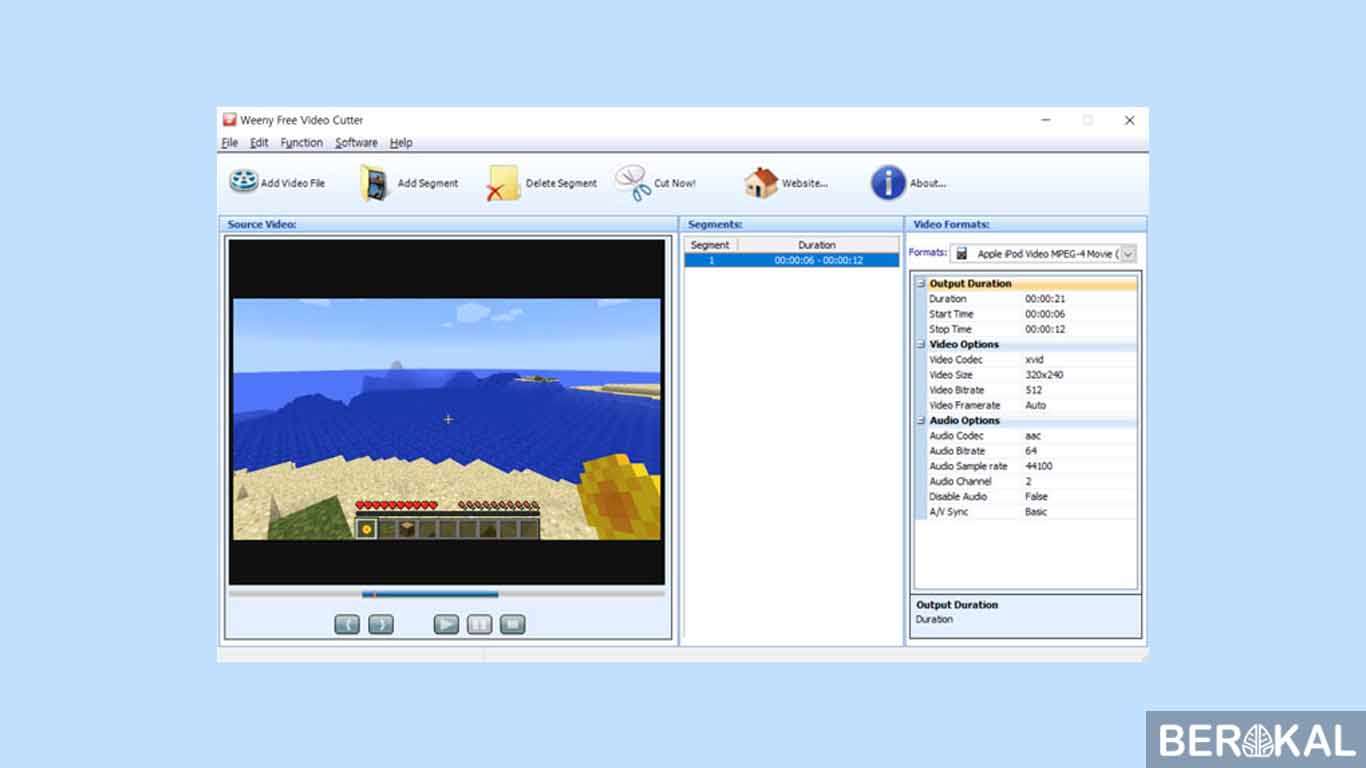Open the About info icon

pyautogui.click(x=888, y=183)
